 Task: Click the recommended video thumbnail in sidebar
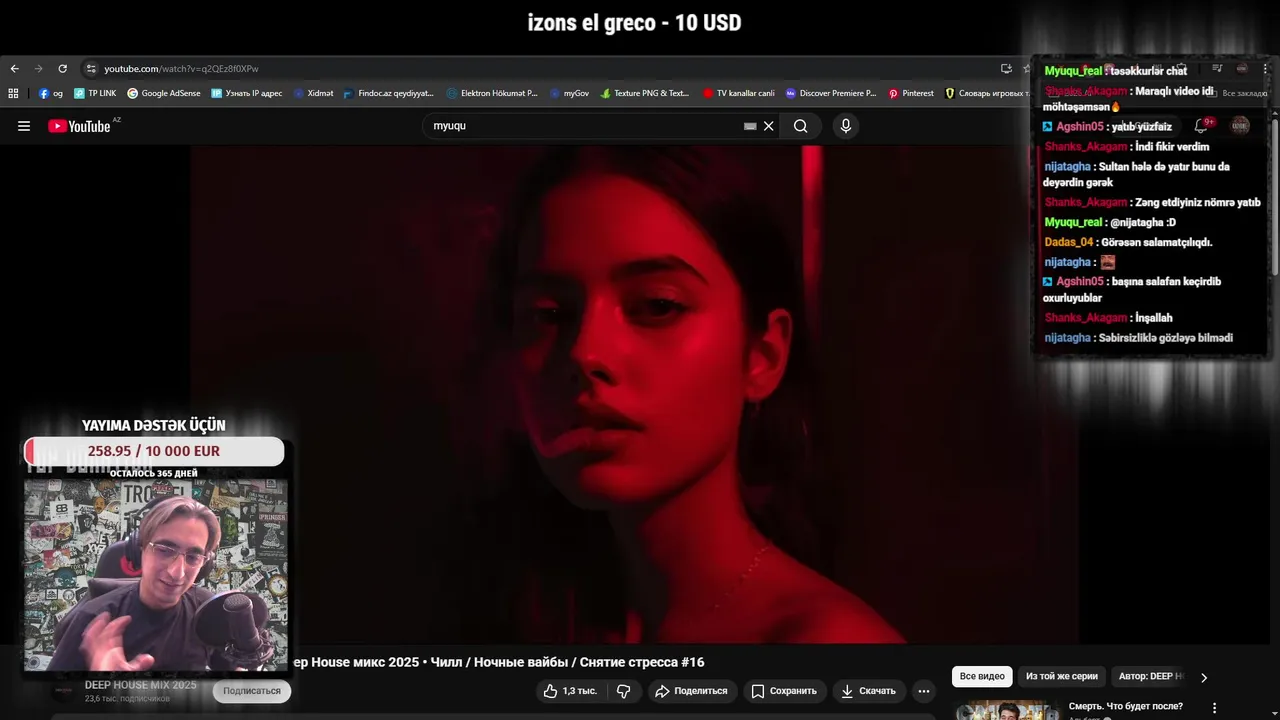tap(1007, 710)
